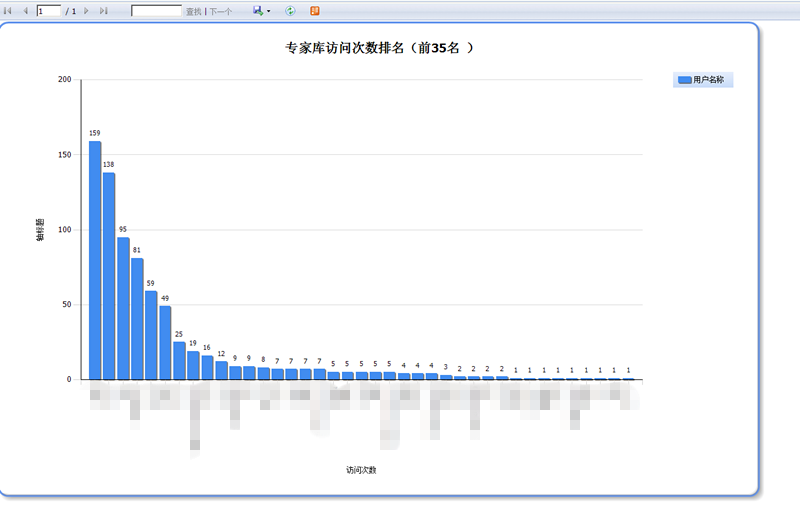Click the bar labeled 159
The height and width of the screenshot is (520, 800).
[x=95, y=260]
